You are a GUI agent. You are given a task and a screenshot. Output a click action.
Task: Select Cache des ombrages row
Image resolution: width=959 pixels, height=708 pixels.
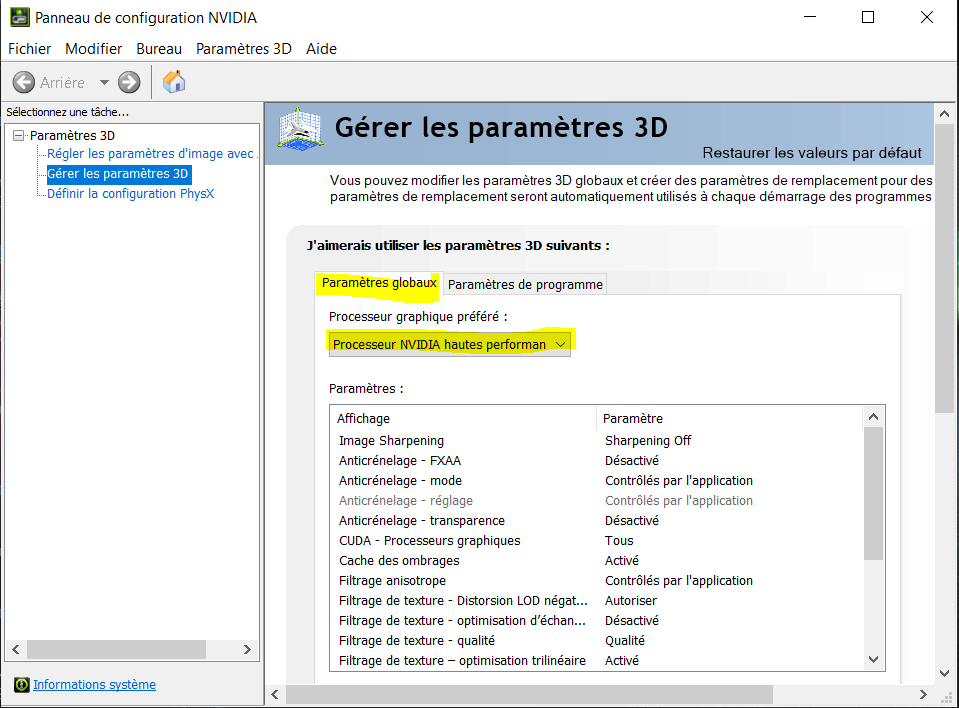point(598,561)
